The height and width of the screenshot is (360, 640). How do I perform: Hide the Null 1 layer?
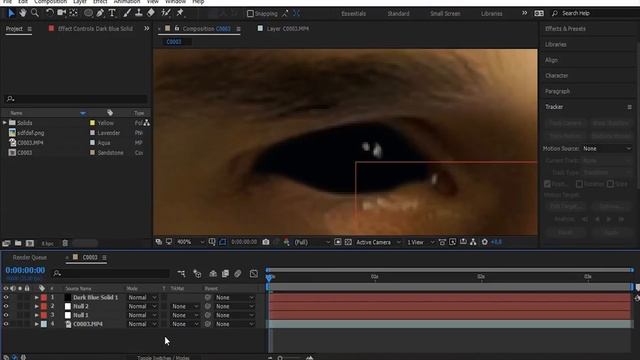pos(6,315)
